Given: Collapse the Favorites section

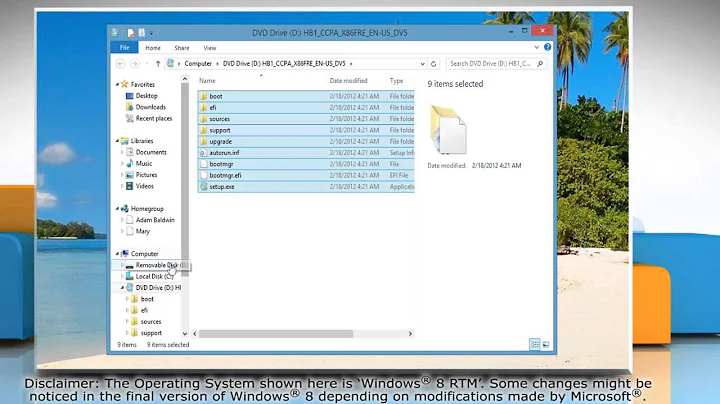Looking at the screenshot, I should [117, 84].
